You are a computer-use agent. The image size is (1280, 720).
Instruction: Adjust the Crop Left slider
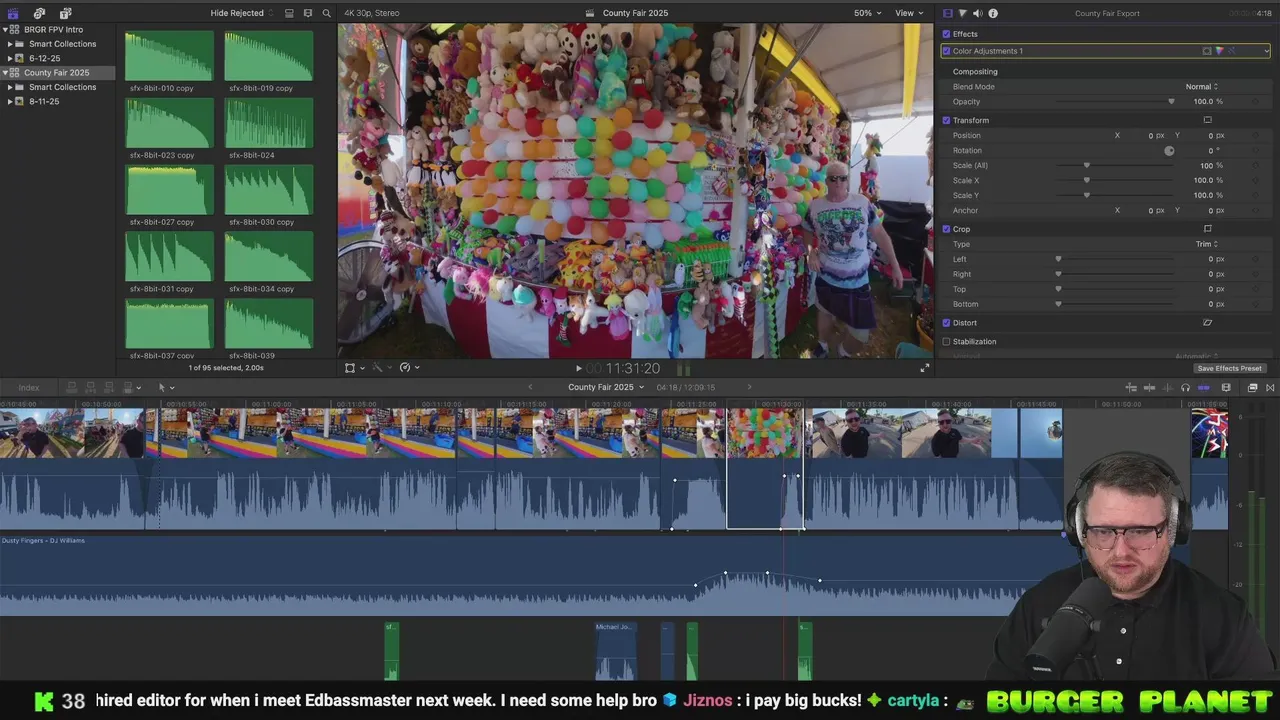click(x=1058, y=259)
